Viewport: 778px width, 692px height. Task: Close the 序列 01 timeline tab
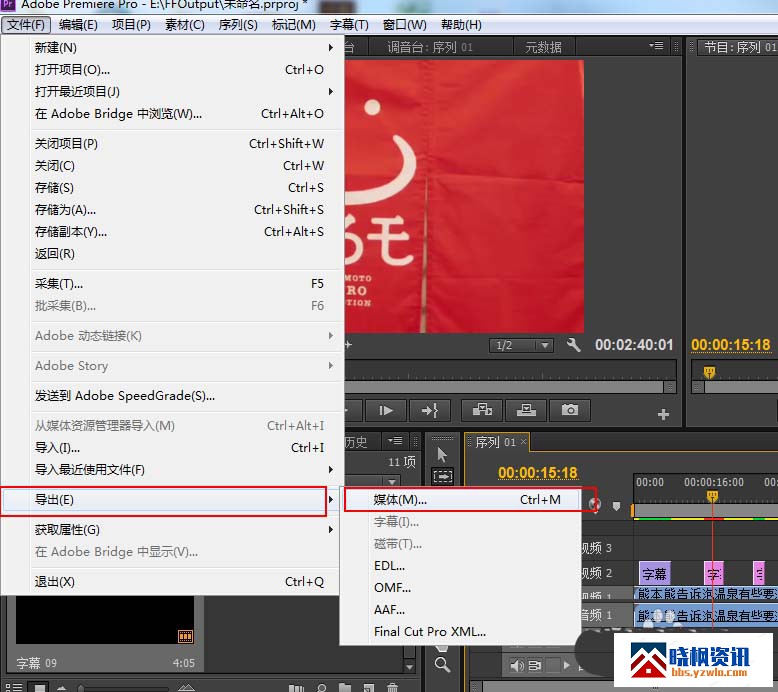pos(523,441)
